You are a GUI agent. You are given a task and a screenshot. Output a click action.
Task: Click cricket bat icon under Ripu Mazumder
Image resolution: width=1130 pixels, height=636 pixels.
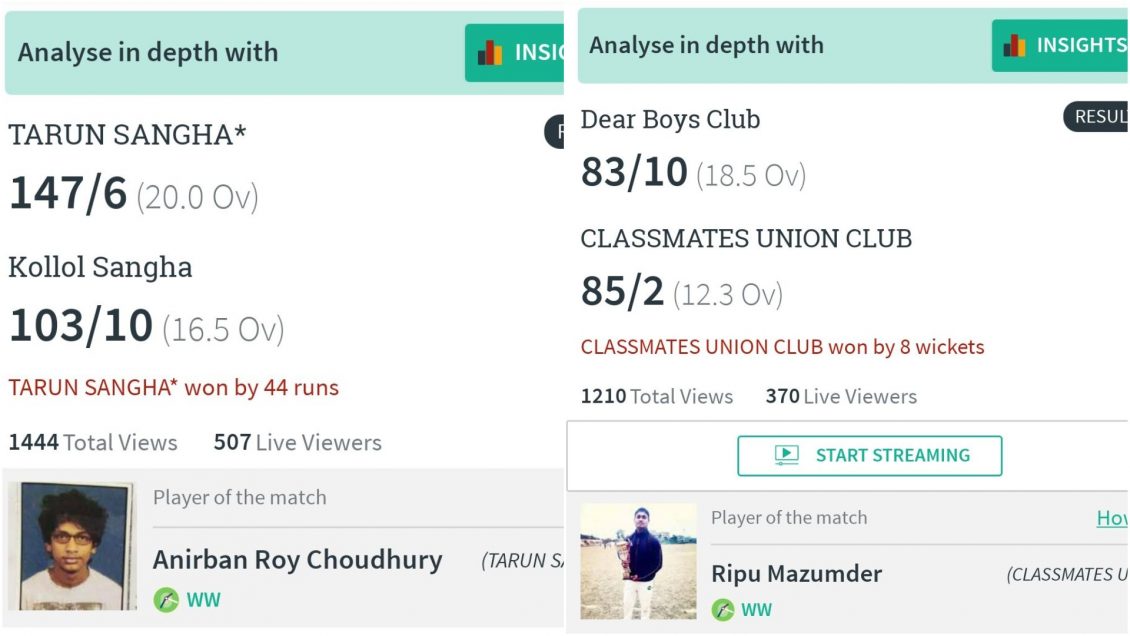click(x=723, y=609)
